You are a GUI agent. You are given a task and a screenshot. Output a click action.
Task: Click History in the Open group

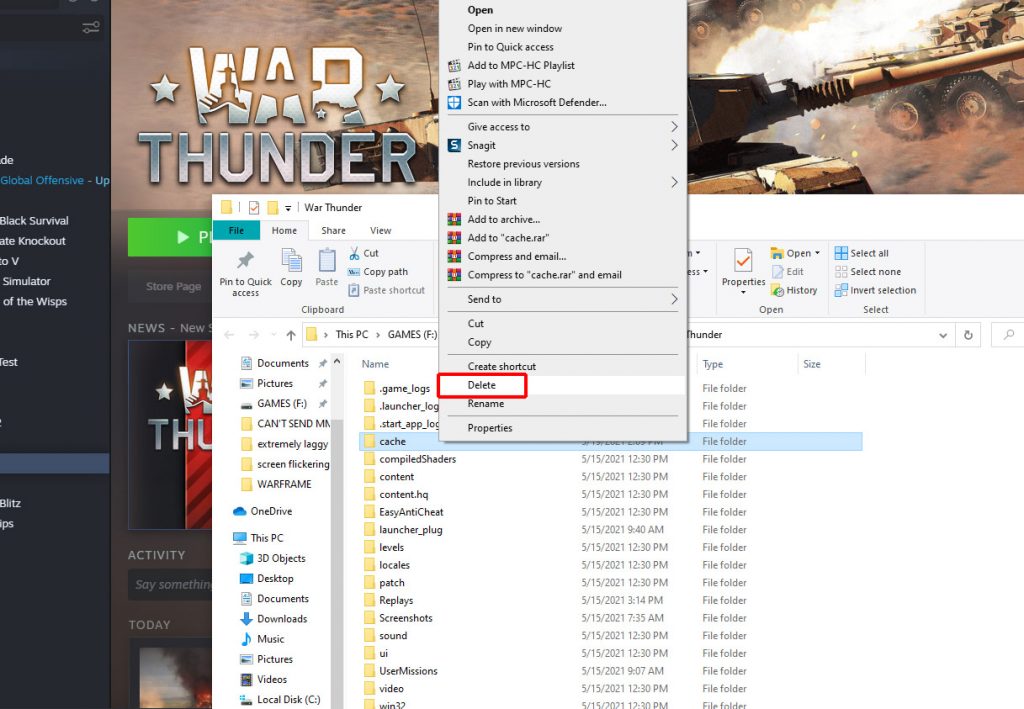[794, 291]
